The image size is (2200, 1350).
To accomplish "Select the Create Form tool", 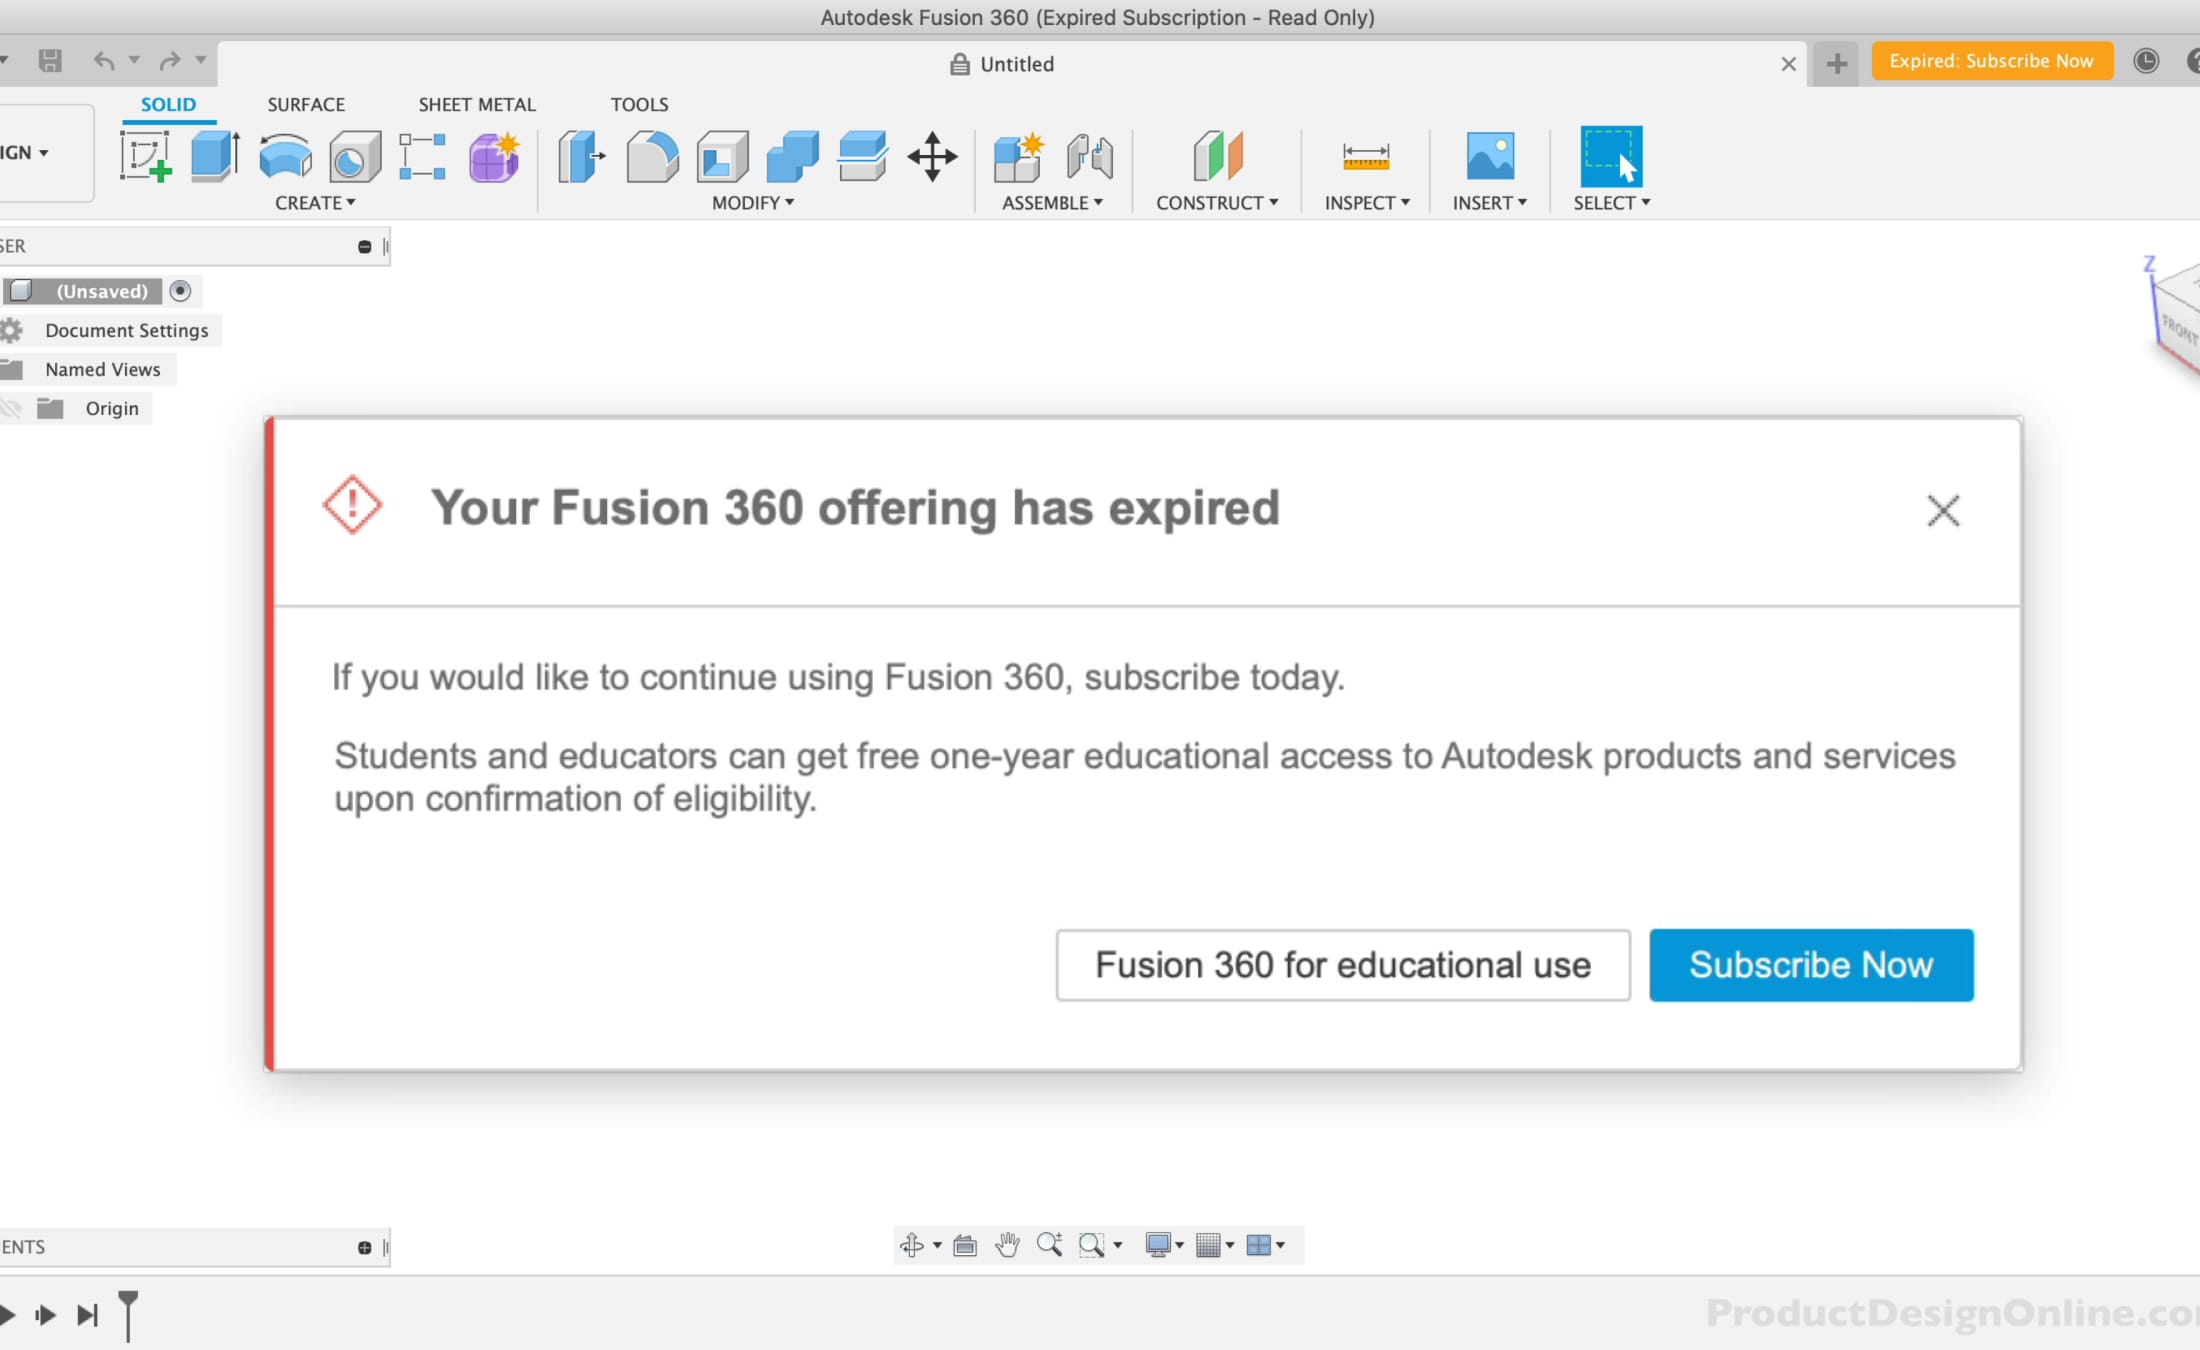I will 494,157.
